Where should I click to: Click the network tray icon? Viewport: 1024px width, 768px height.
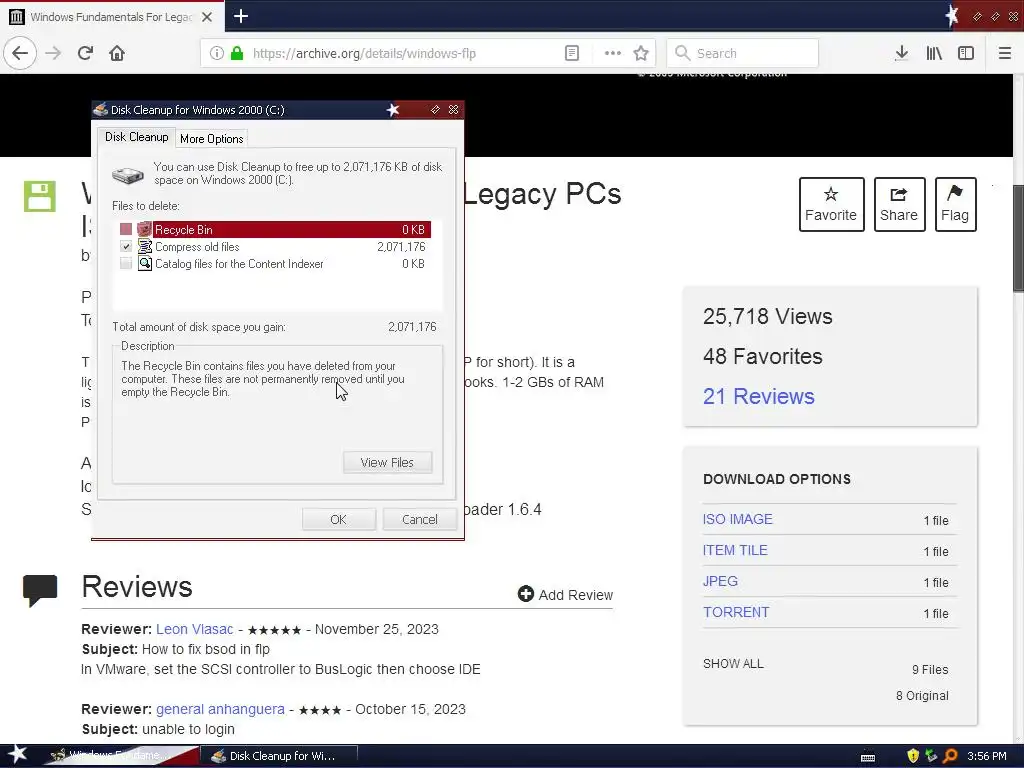click(x=931, y=756)
